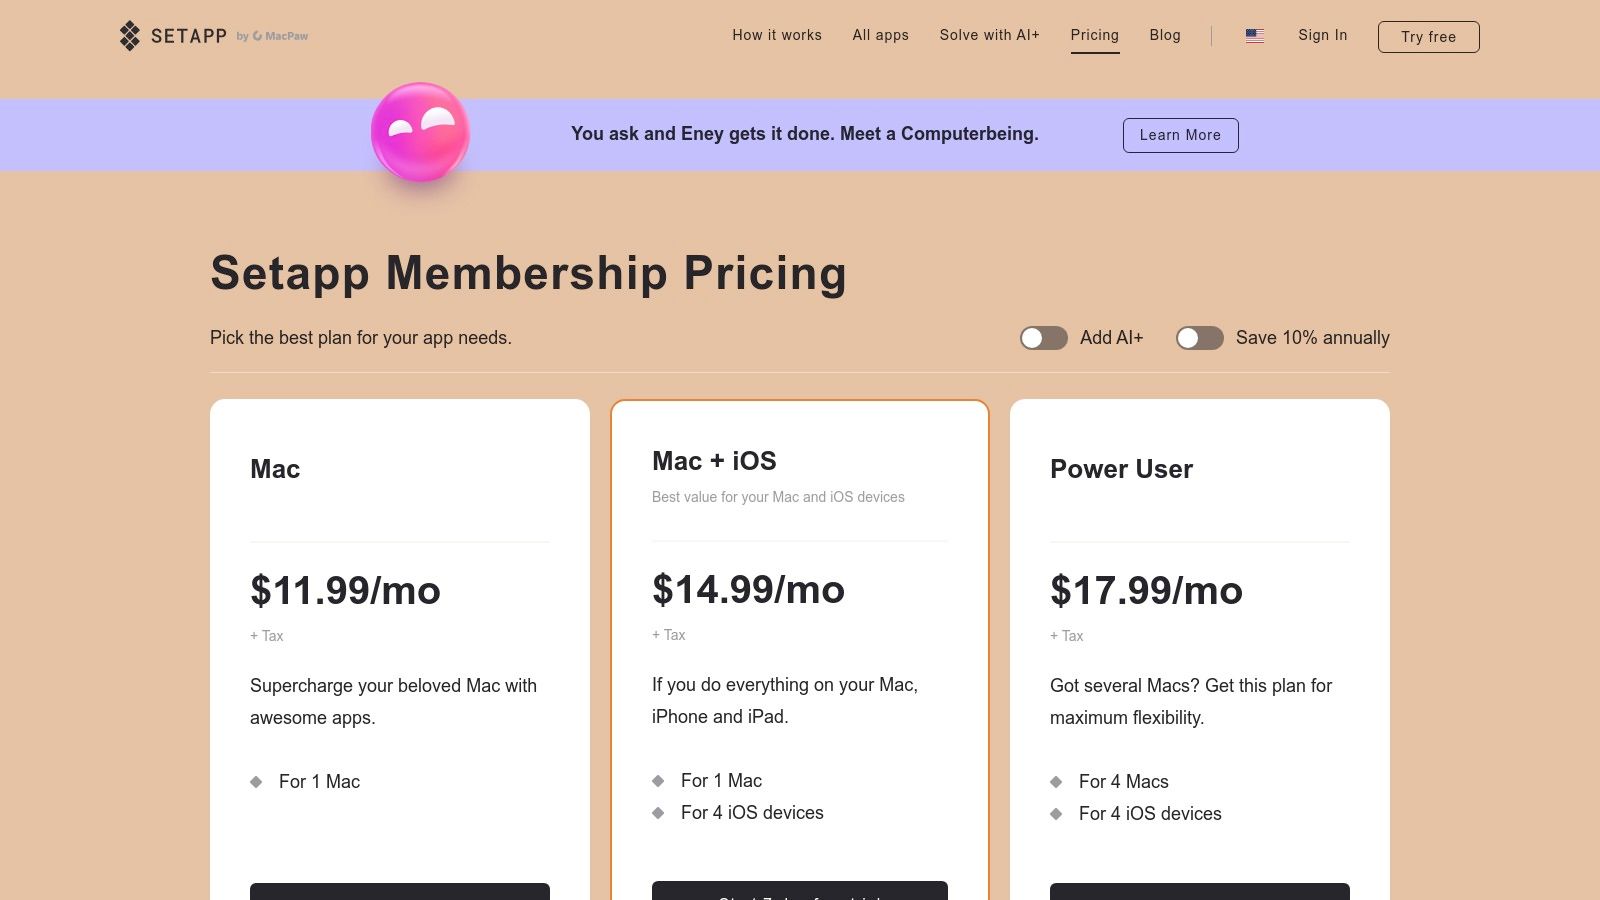Click Learn More in the Eney banner
The height and width of the screenshot is (900, 1600).
[1180, 135]
